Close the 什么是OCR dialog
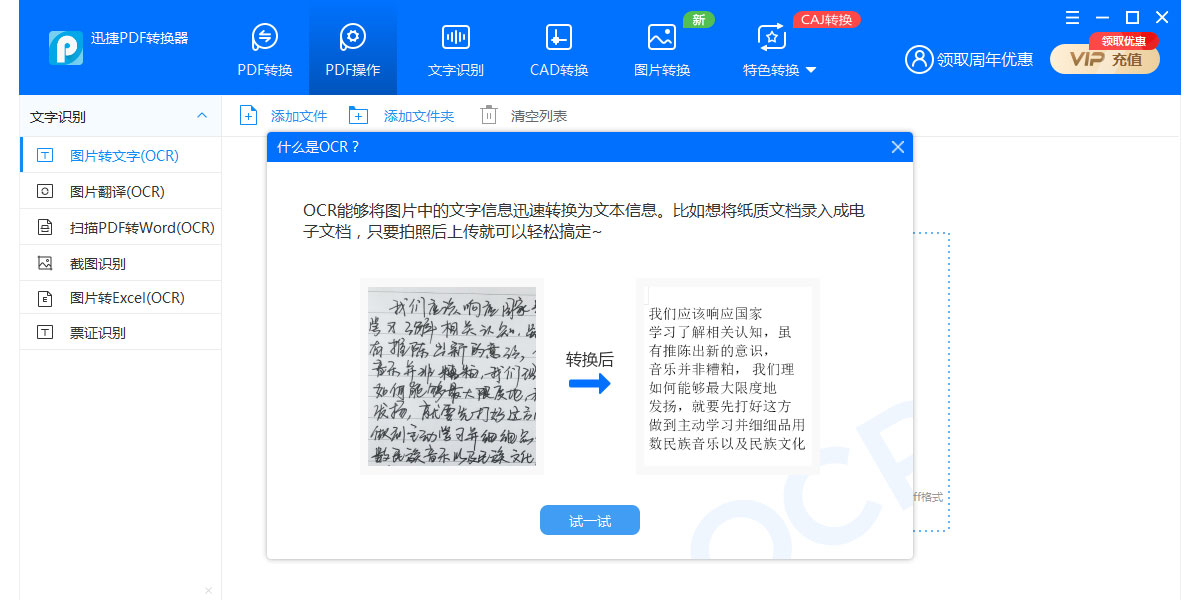The width and height of the screenshot is (1200, 600). point(897,147)
